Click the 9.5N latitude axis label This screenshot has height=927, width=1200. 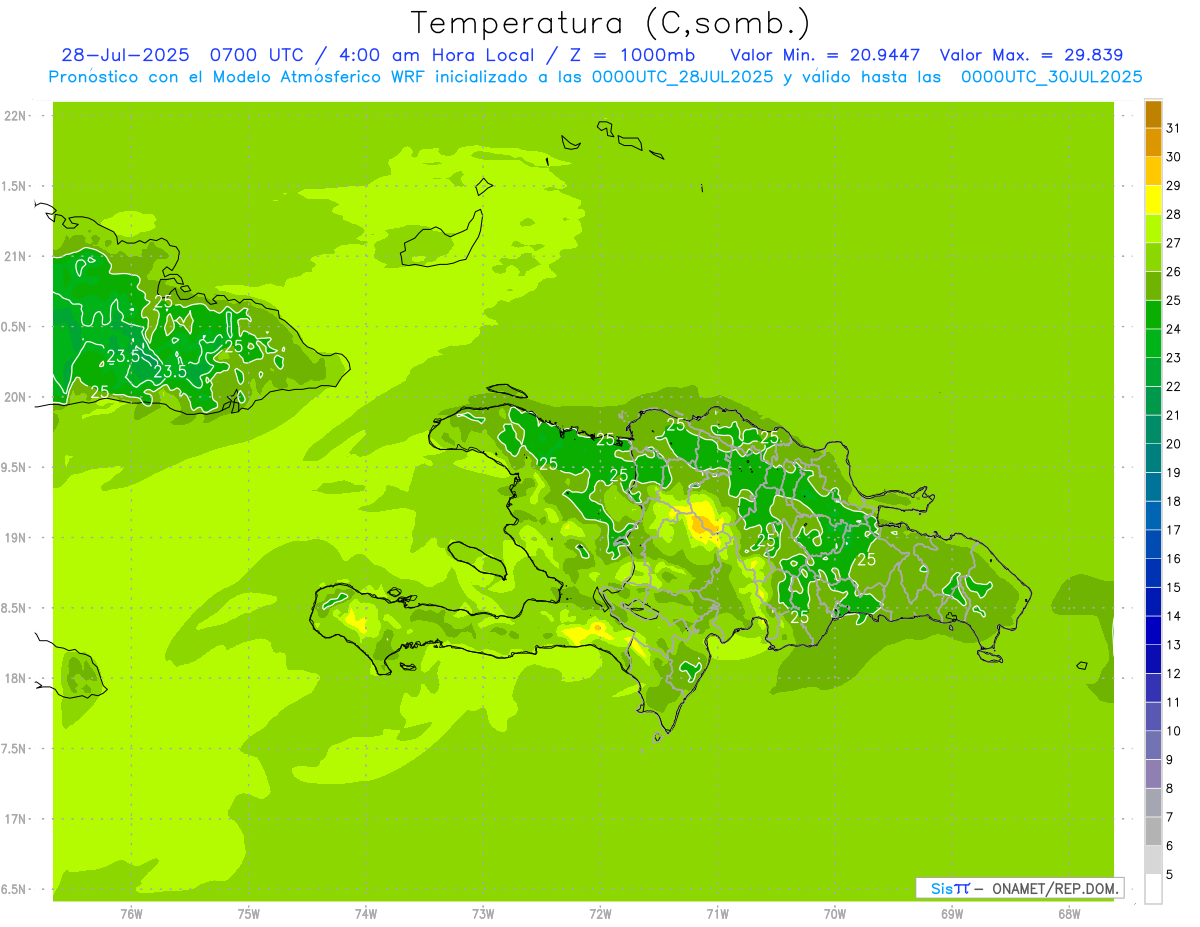[x=14, y=467]
